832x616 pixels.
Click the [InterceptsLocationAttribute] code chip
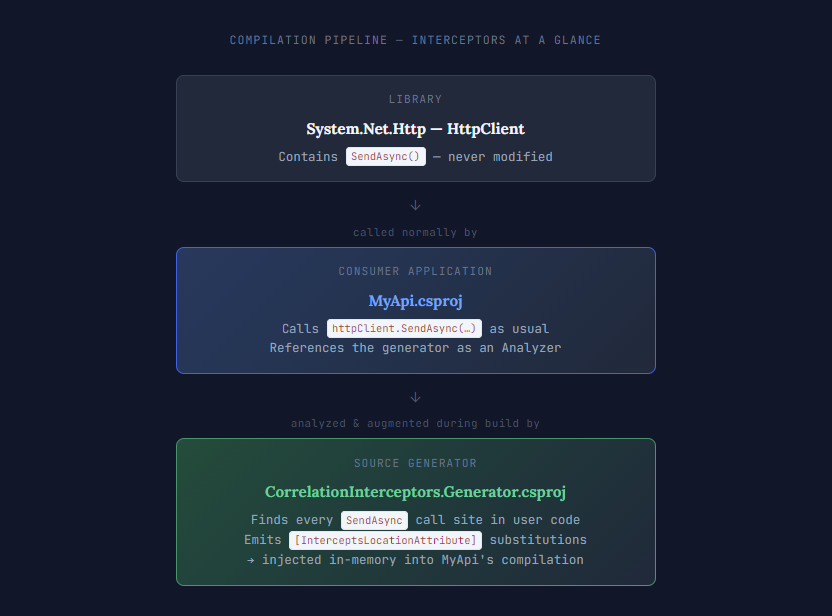pyautogui.click(x=386, y=540)
